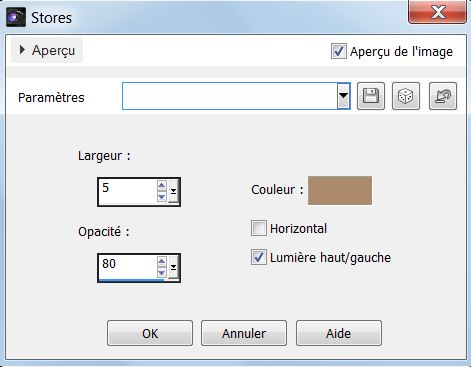471x367 pixels.
Task: Increase Opacité value with up arrow
Action: point(162,261)
